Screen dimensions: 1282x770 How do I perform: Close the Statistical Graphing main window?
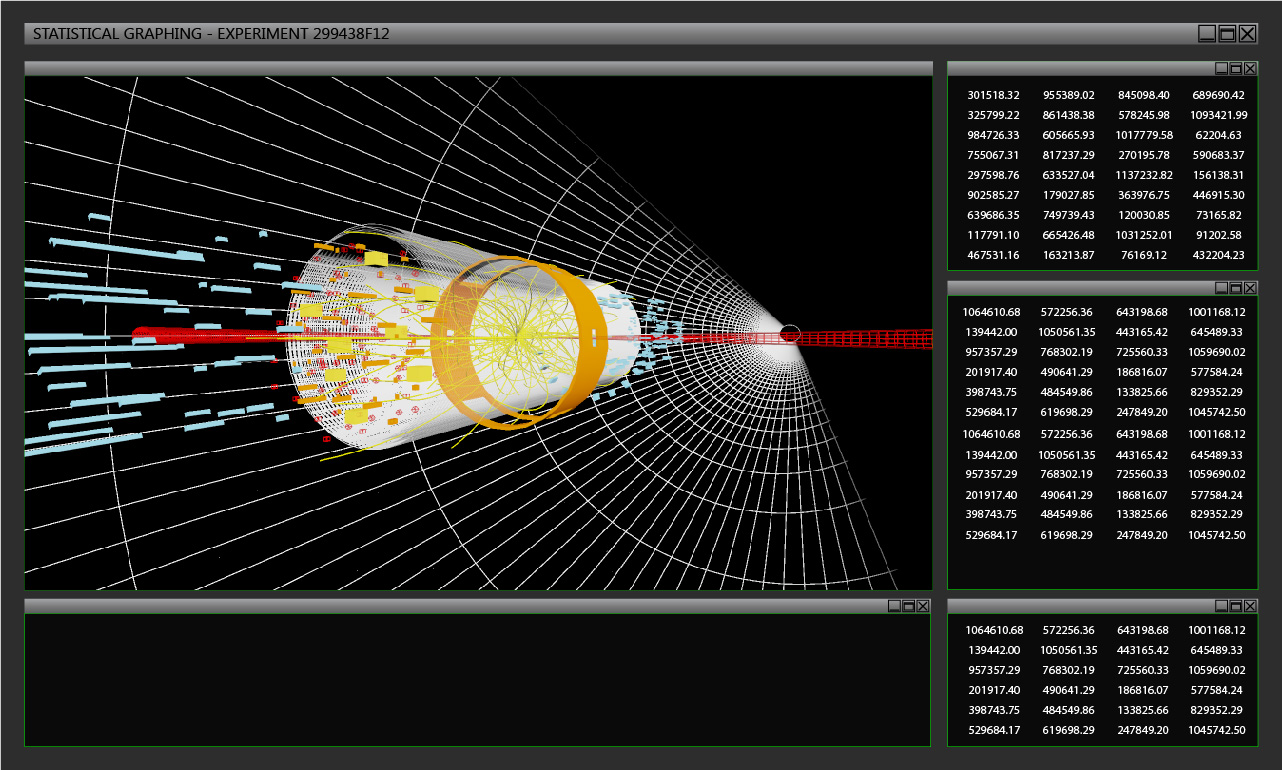tap(1247, 34)
